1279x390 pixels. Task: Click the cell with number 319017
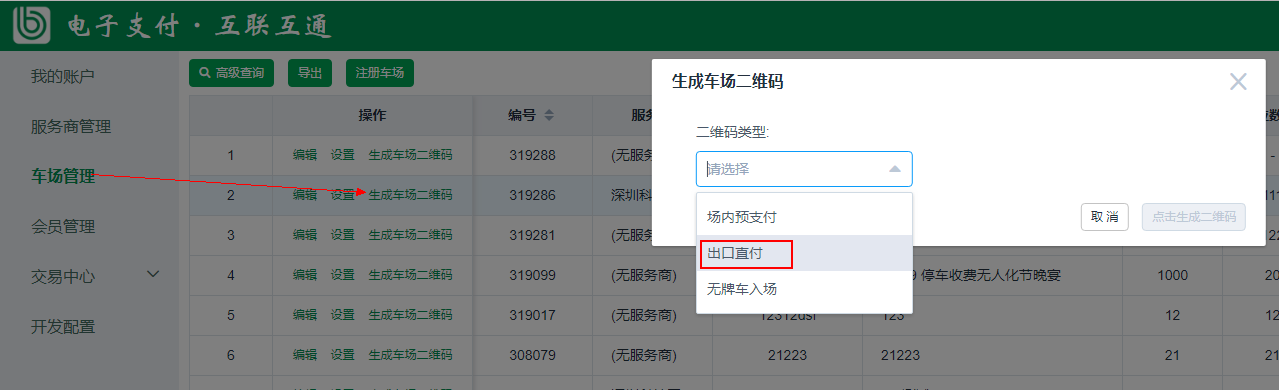click(x=533, y=315)
